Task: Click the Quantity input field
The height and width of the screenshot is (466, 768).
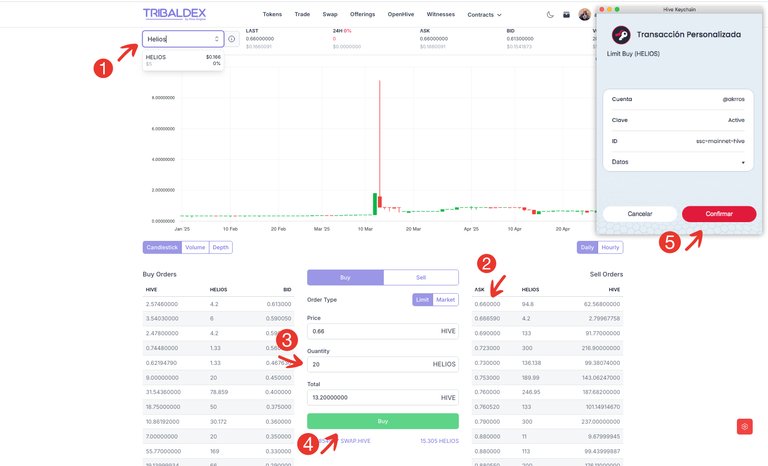Action: coord(383,364)
